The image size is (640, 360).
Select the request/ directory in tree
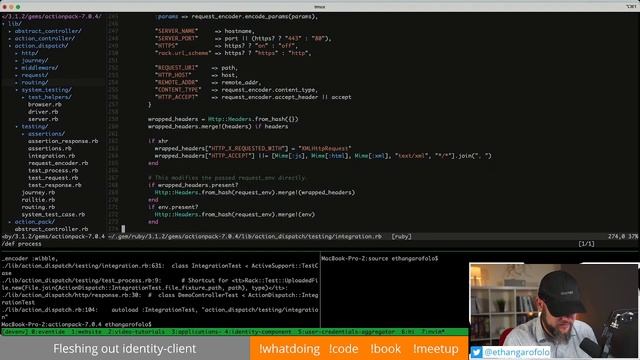[x=35, y=75]
